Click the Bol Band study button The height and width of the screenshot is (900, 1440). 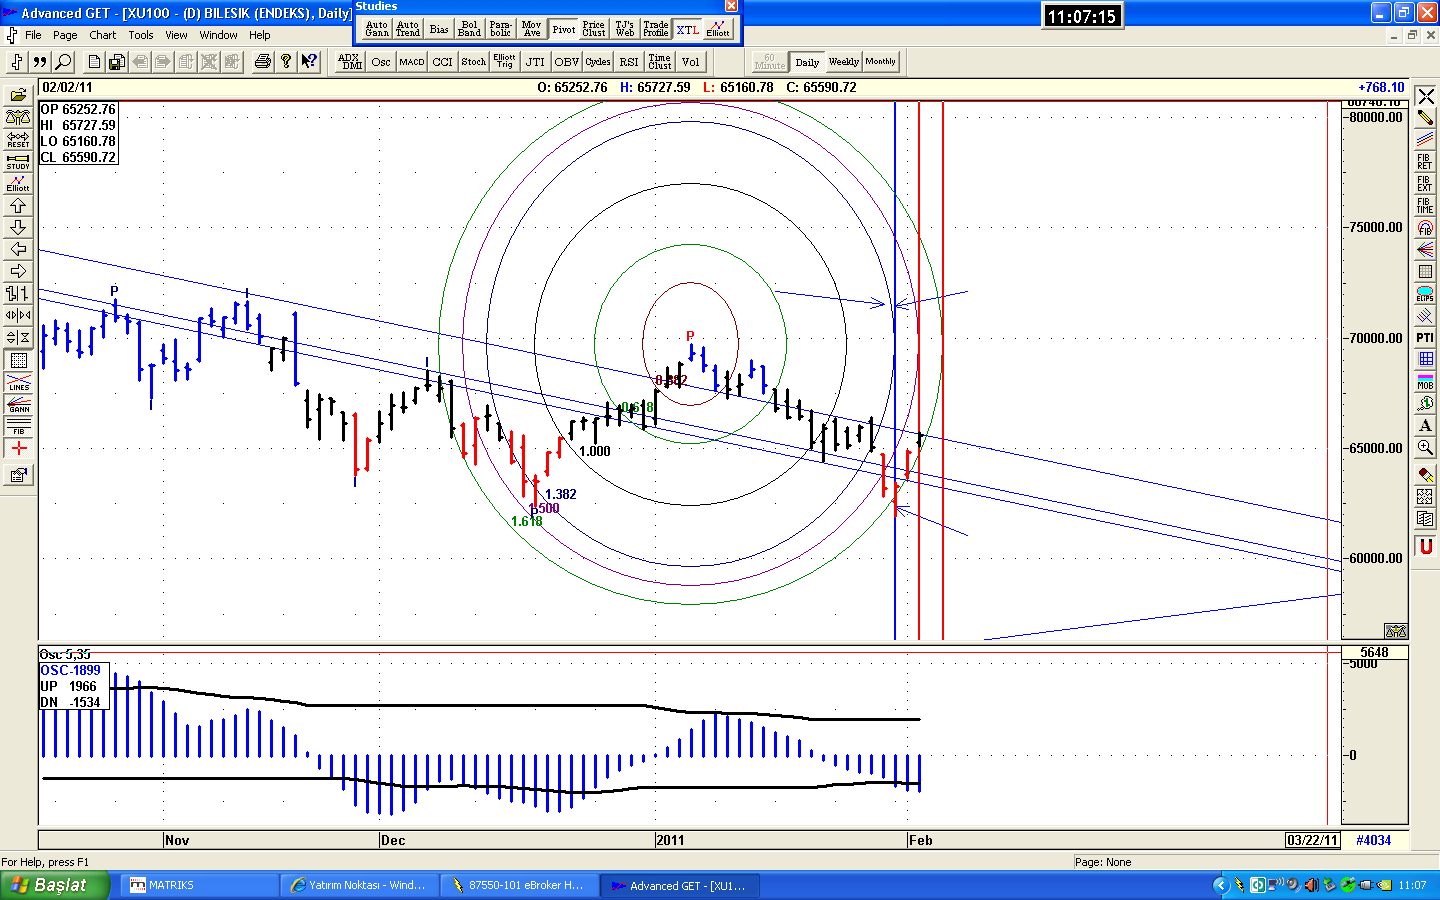pos(470,29)
